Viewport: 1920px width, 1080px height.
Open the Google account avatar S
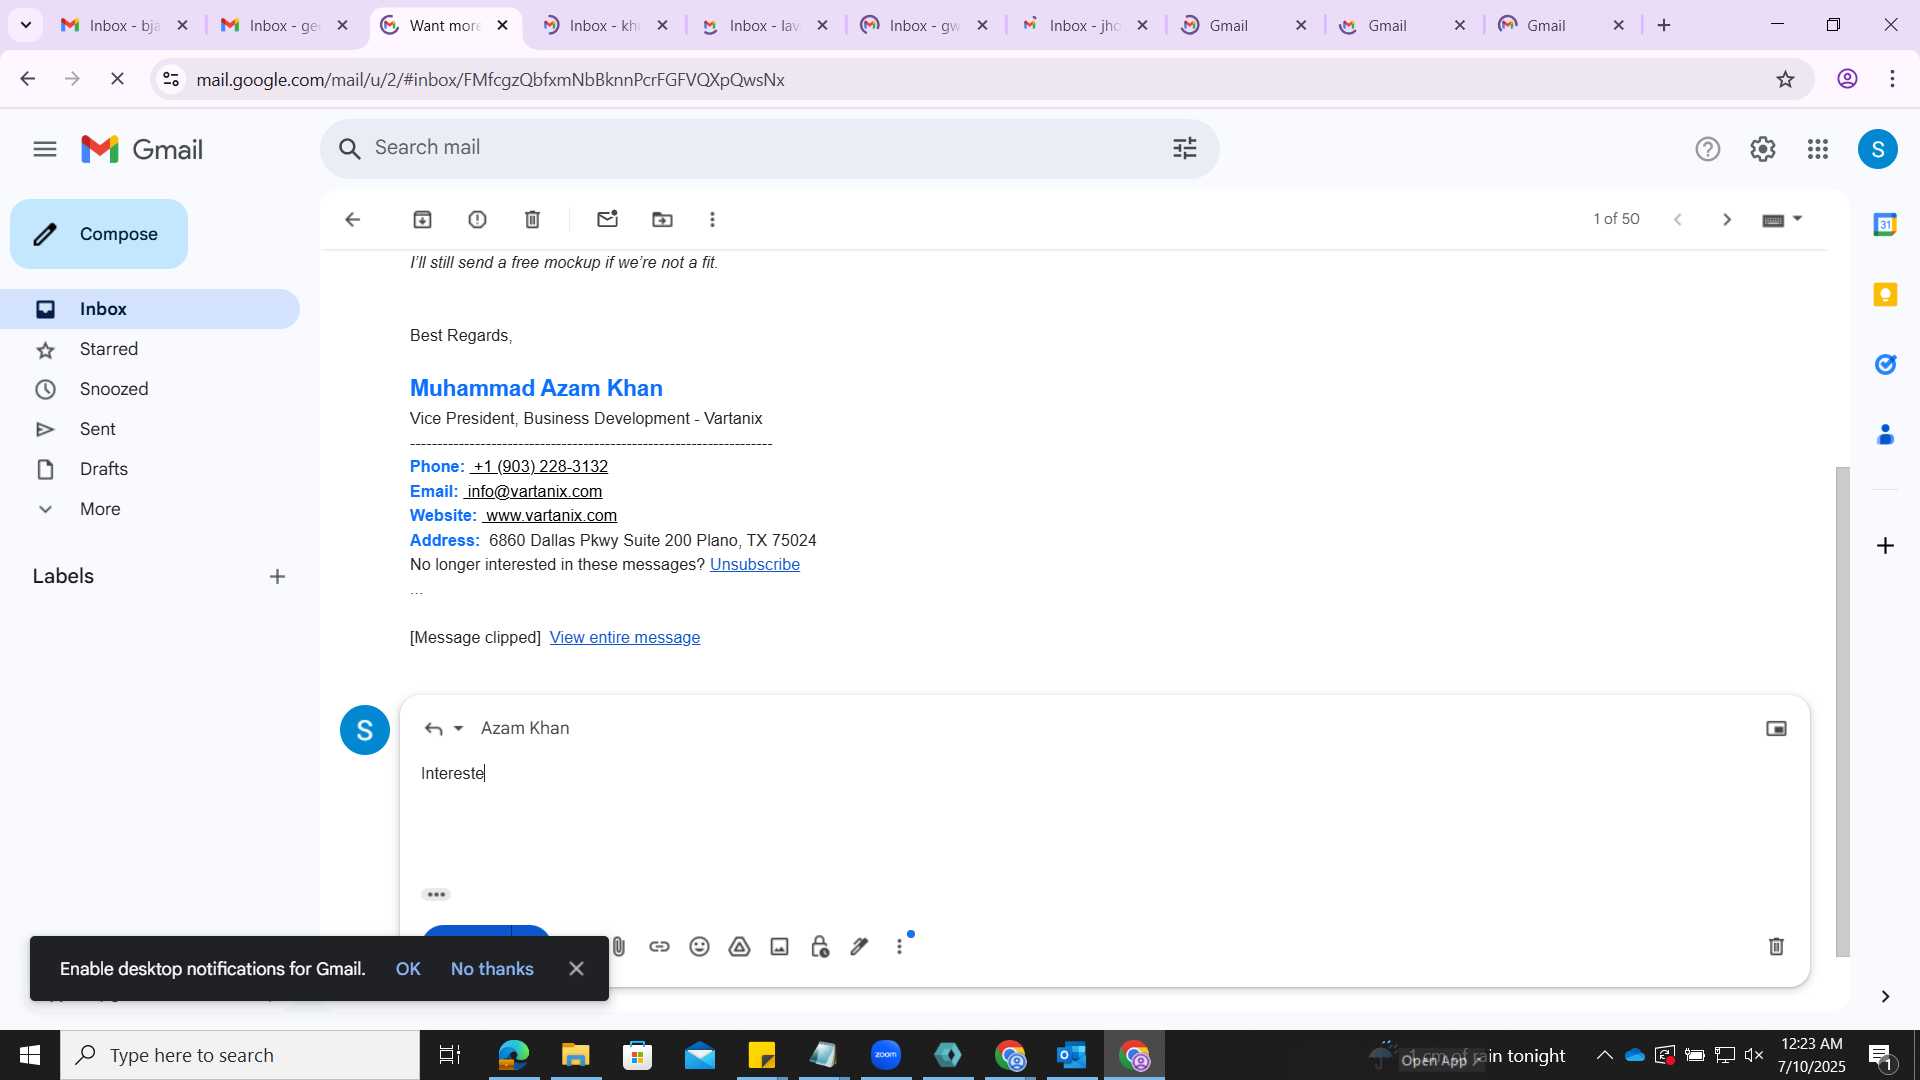click(1877, 149)
